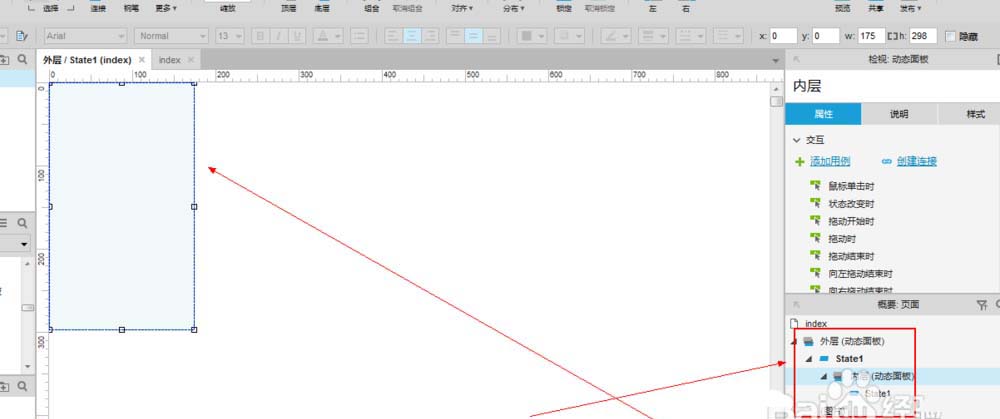Click the height h input field
The image size is (1000, 419).
coord(923,36)
